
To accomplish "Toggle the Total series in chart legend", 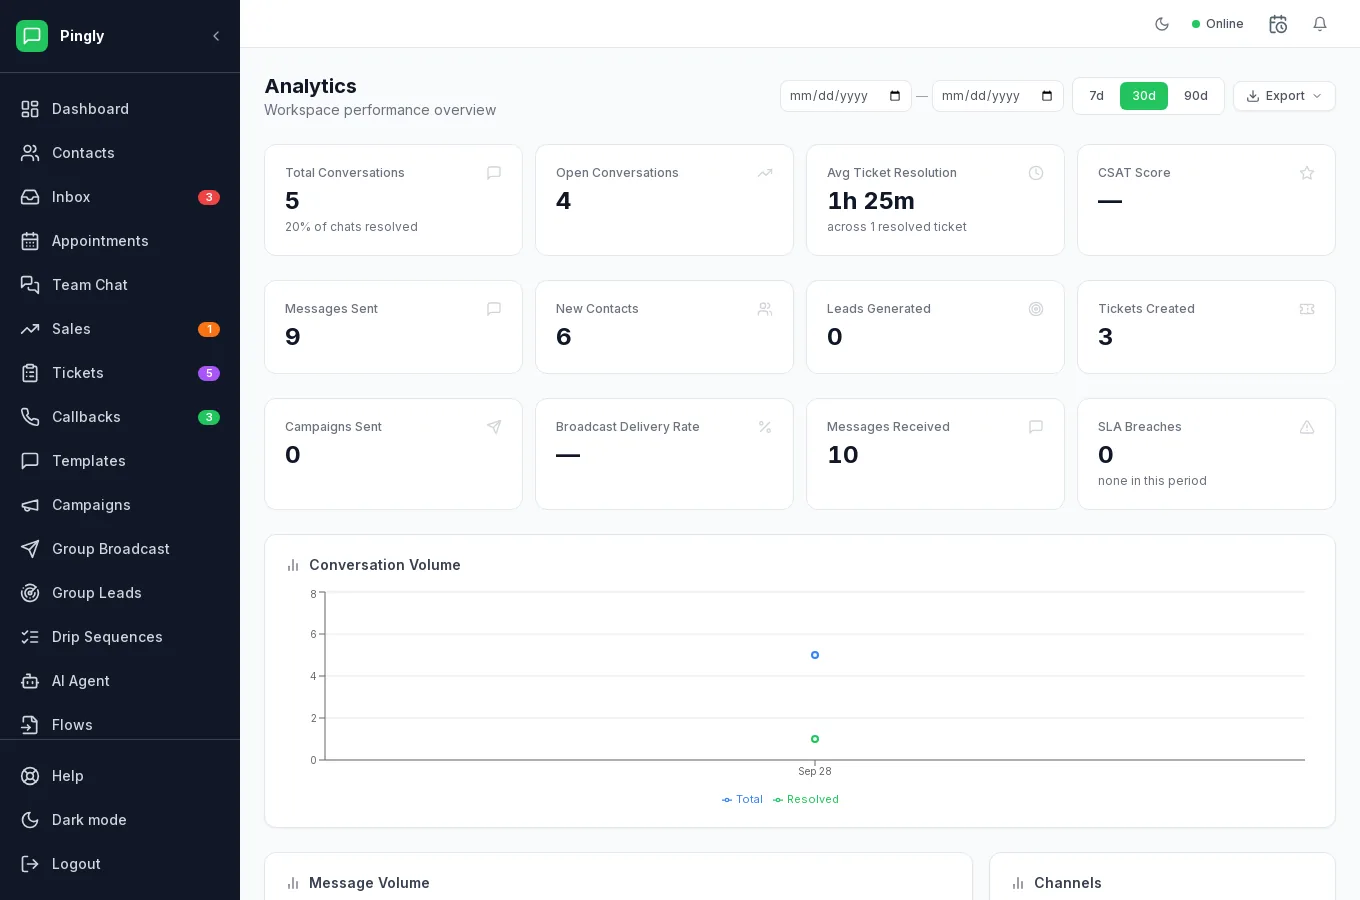I will 742,799.
